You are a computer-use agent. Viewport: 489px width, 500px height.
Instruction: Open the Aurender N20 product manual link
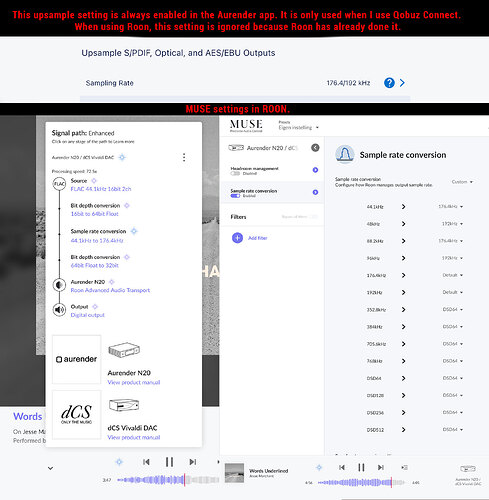pyautogui.click(x=134, y=382)
